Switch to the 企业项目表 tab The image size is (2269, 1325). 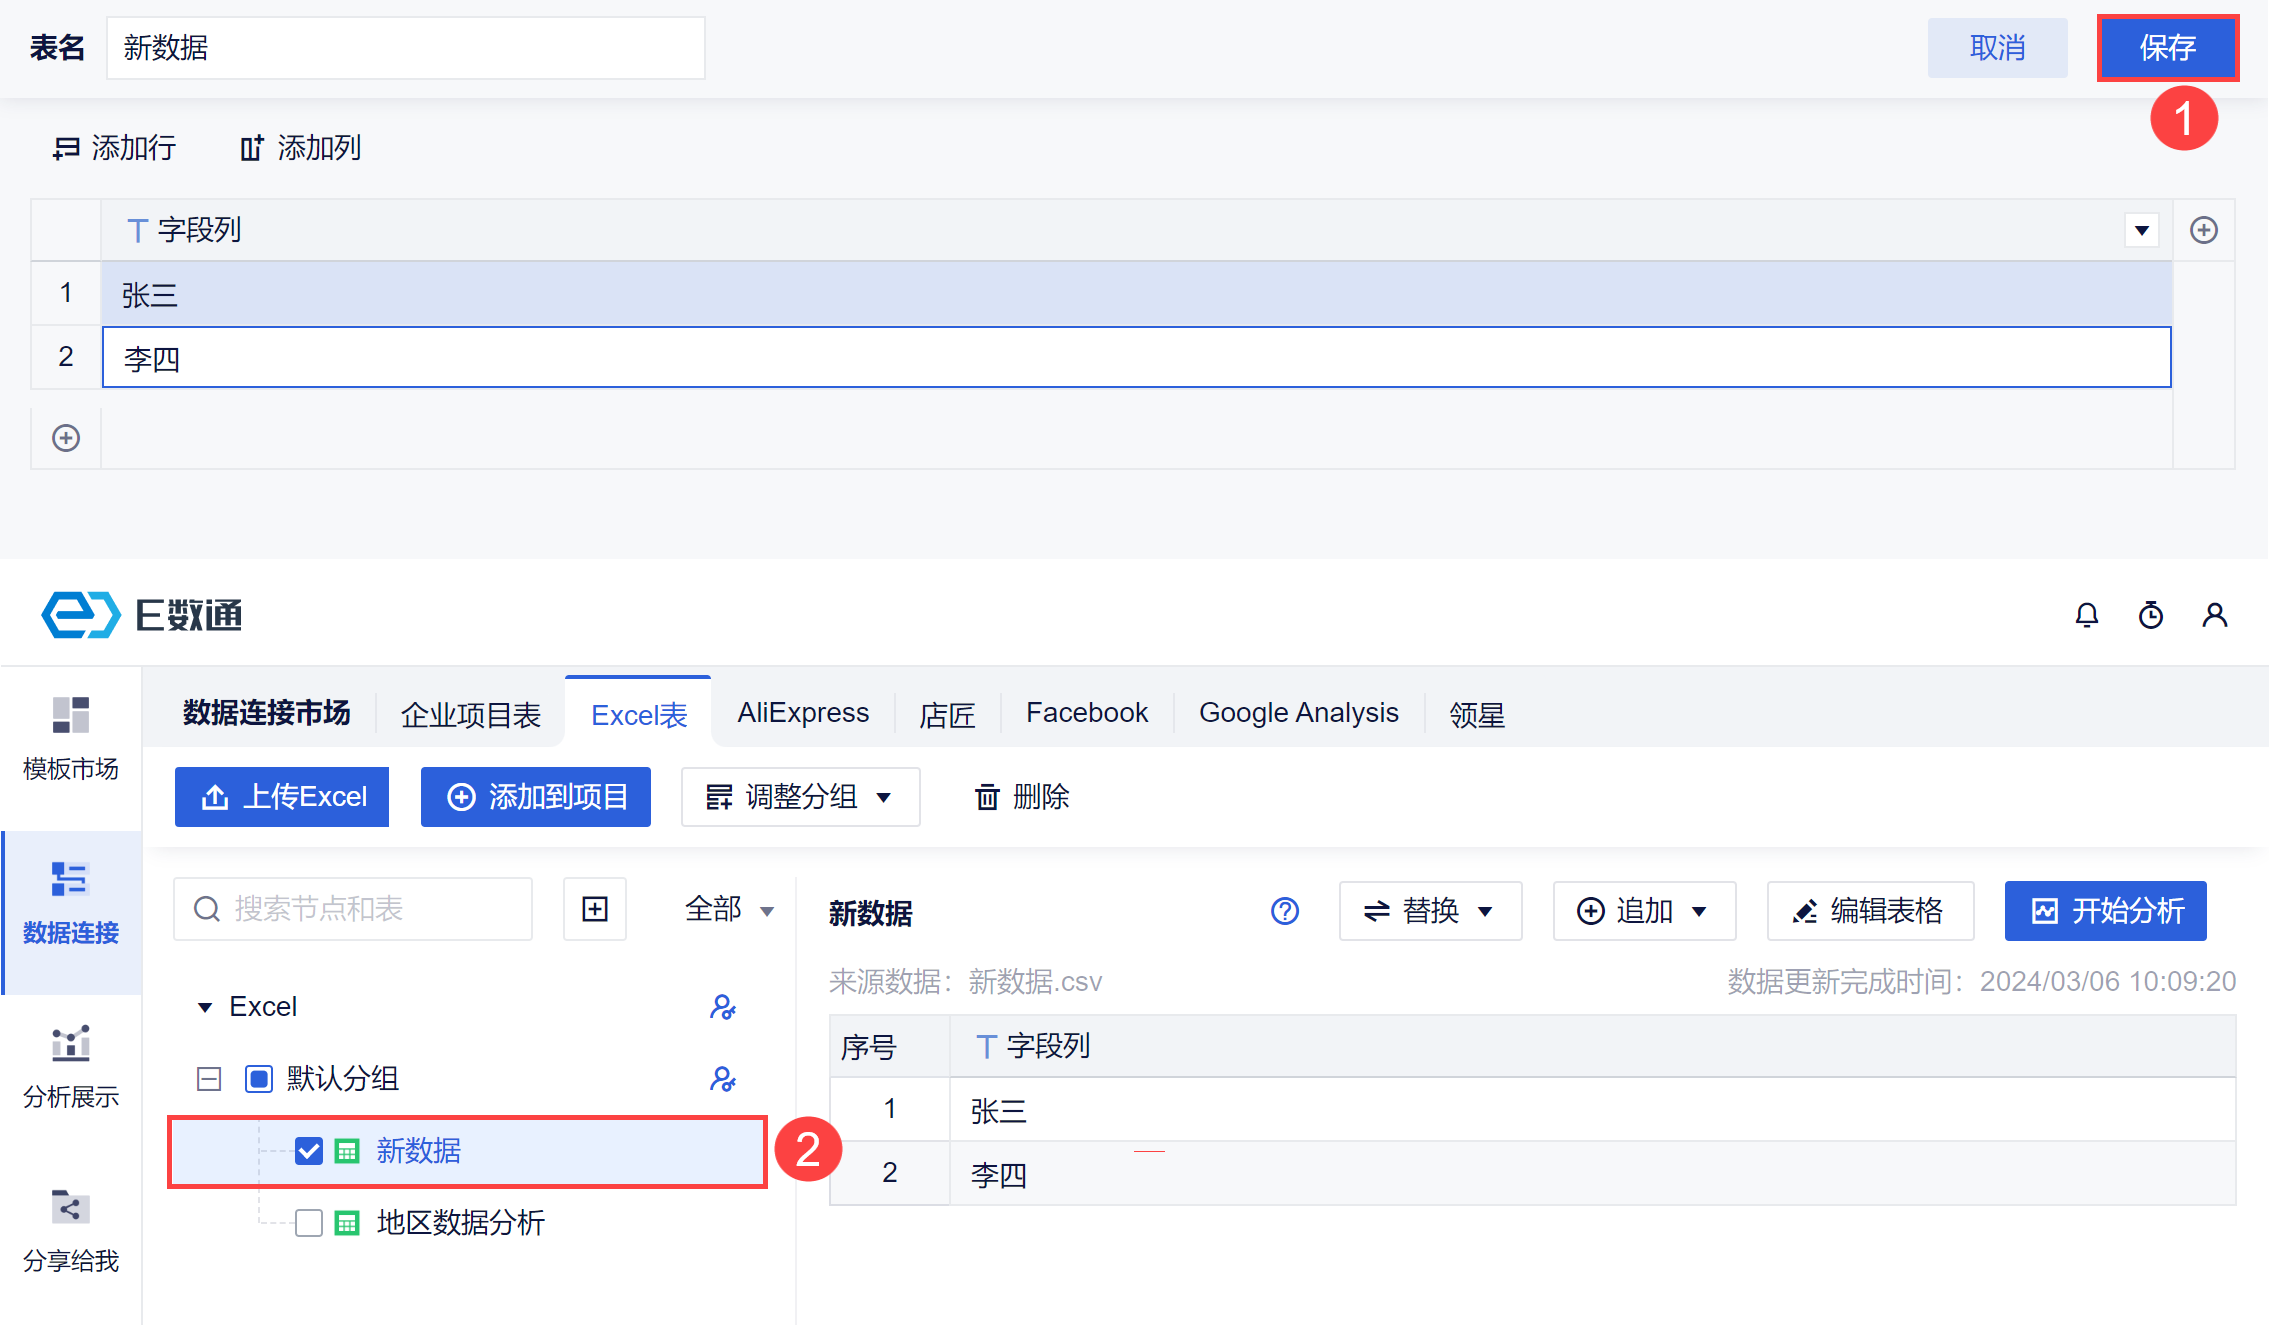point(470,715)
